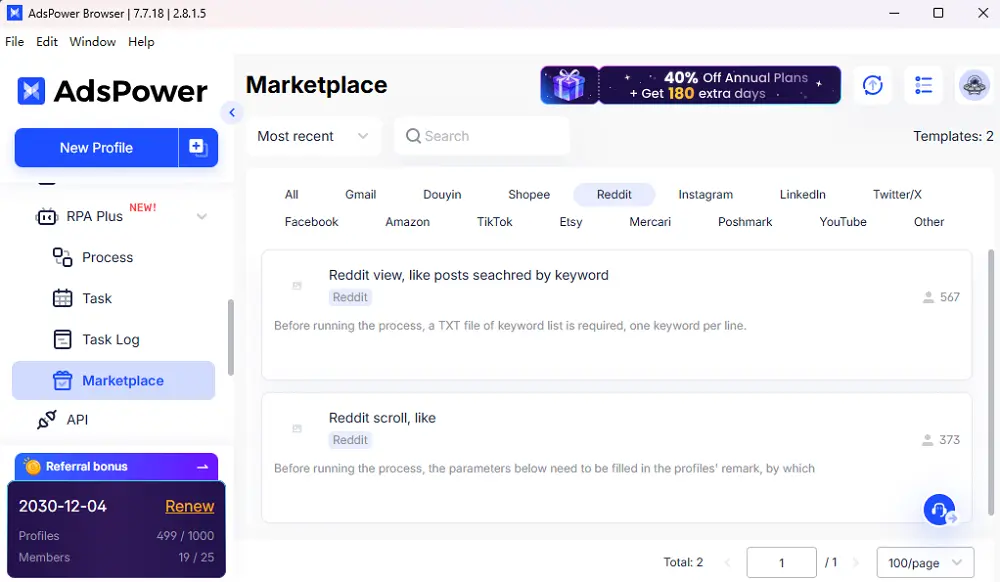
Task: Open the 100/page pagination dropdown
Action: pos(925,562)
